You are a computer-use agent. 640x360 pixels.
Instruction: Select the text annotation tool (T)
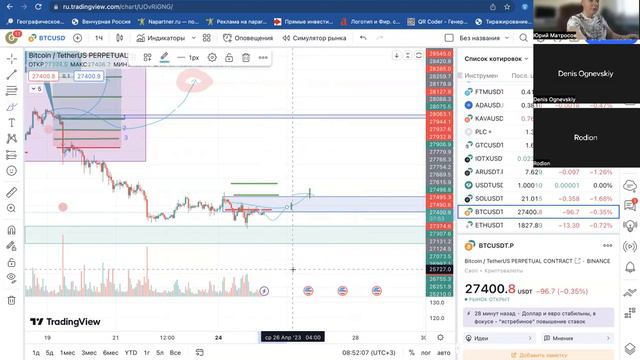coord(11,122)
